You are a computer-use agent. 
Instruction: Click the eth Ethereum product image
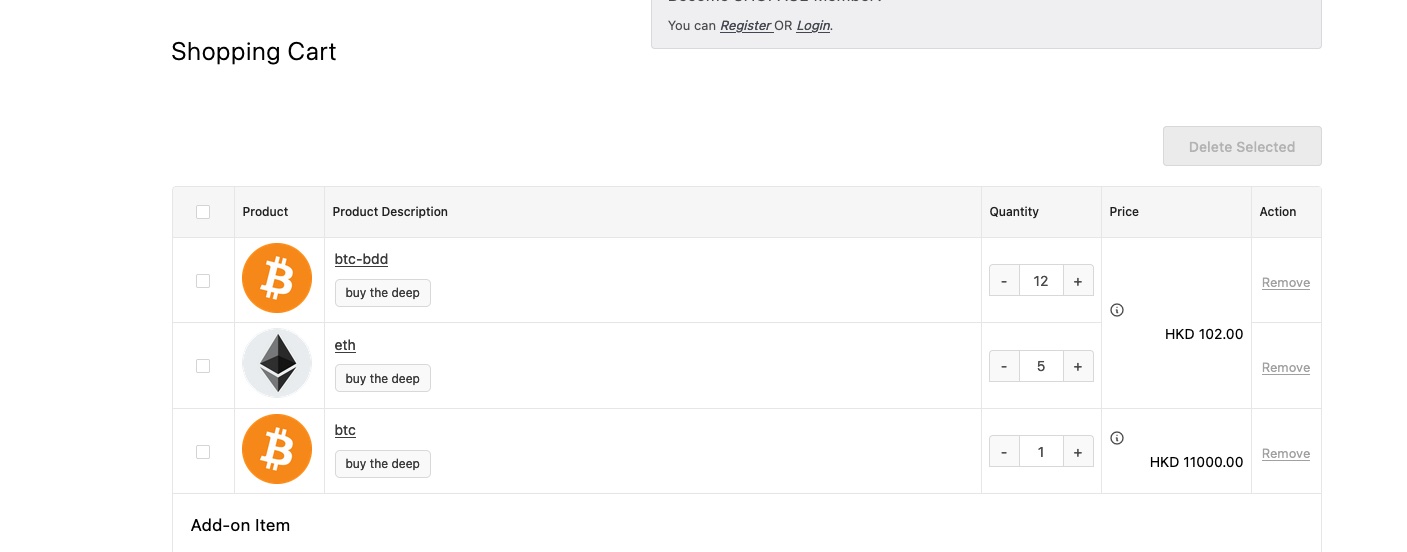277,364
